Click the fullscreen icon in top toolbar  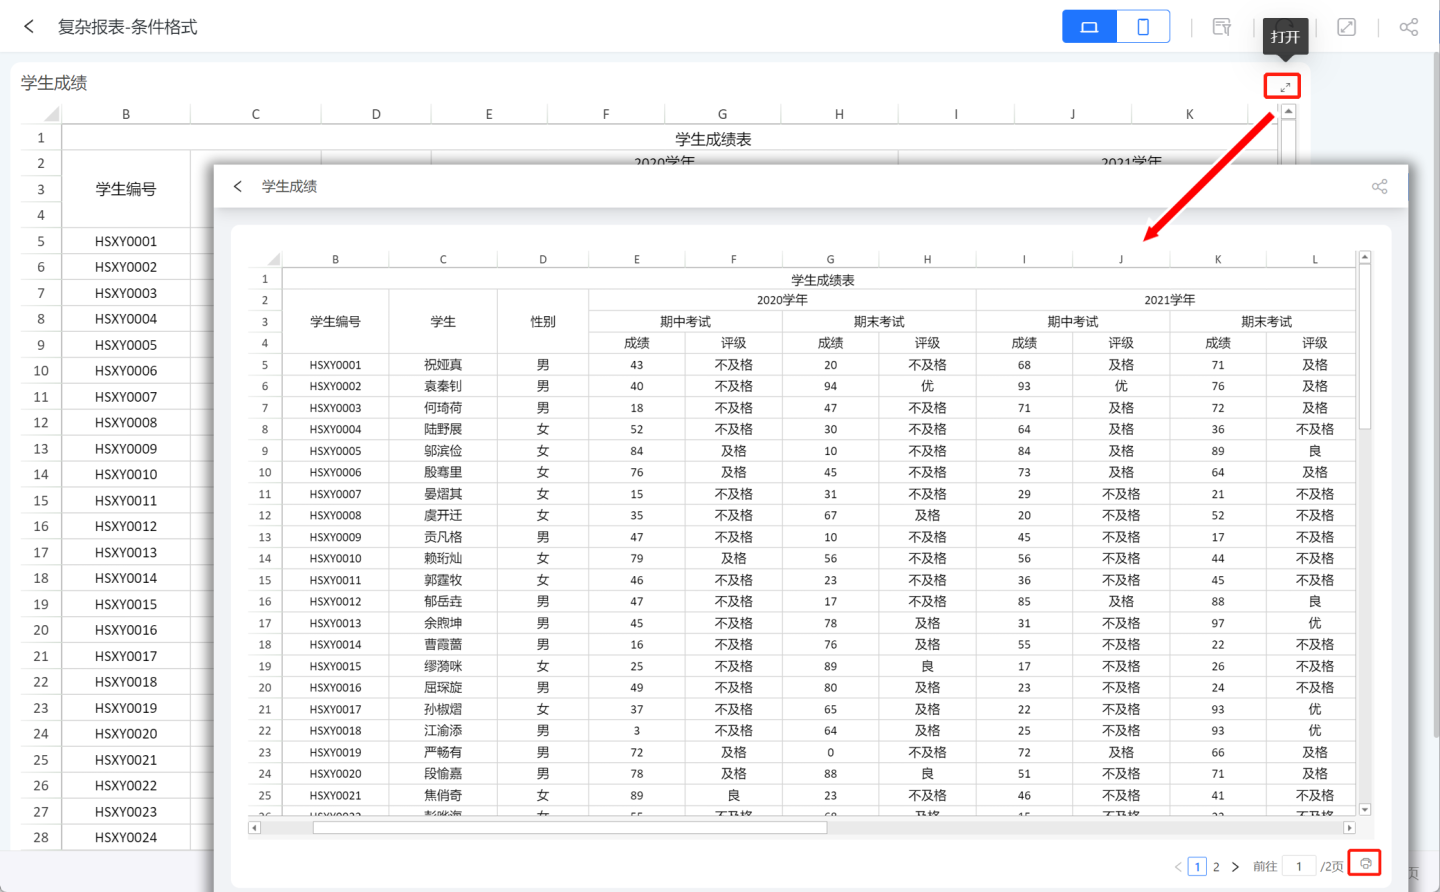point(1347,27)
